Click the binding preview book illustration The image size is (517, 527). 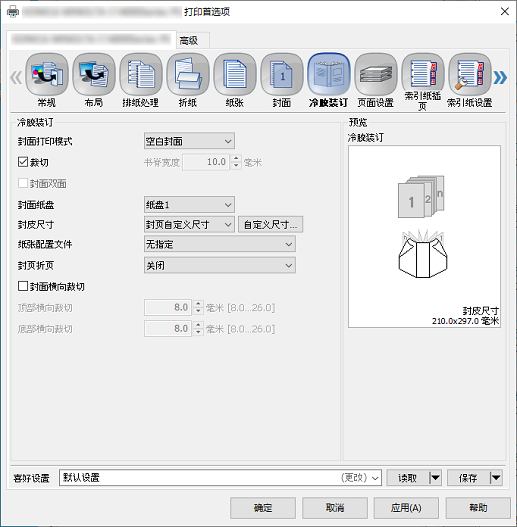pyautogui.click(x=423, y=254)
